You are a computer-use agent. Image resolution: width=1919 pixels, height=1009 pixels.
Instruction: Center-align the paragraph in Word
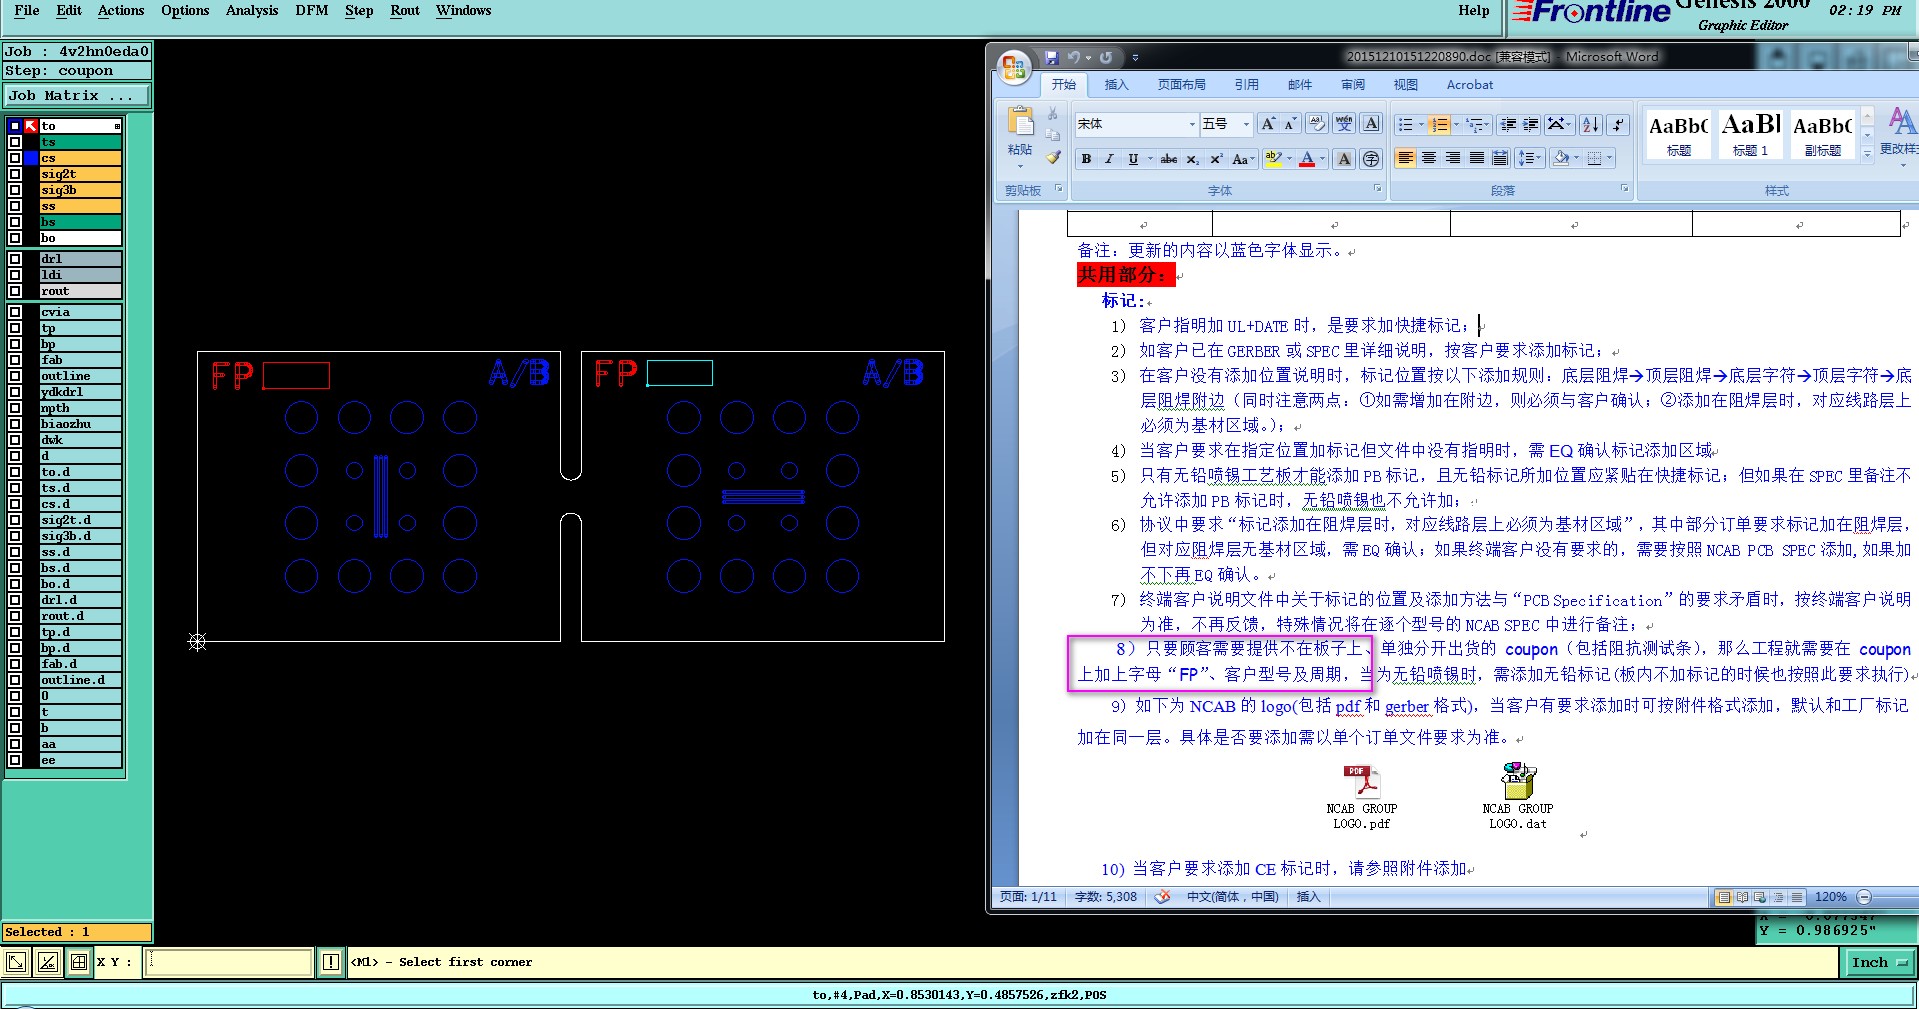[1429, 158]
